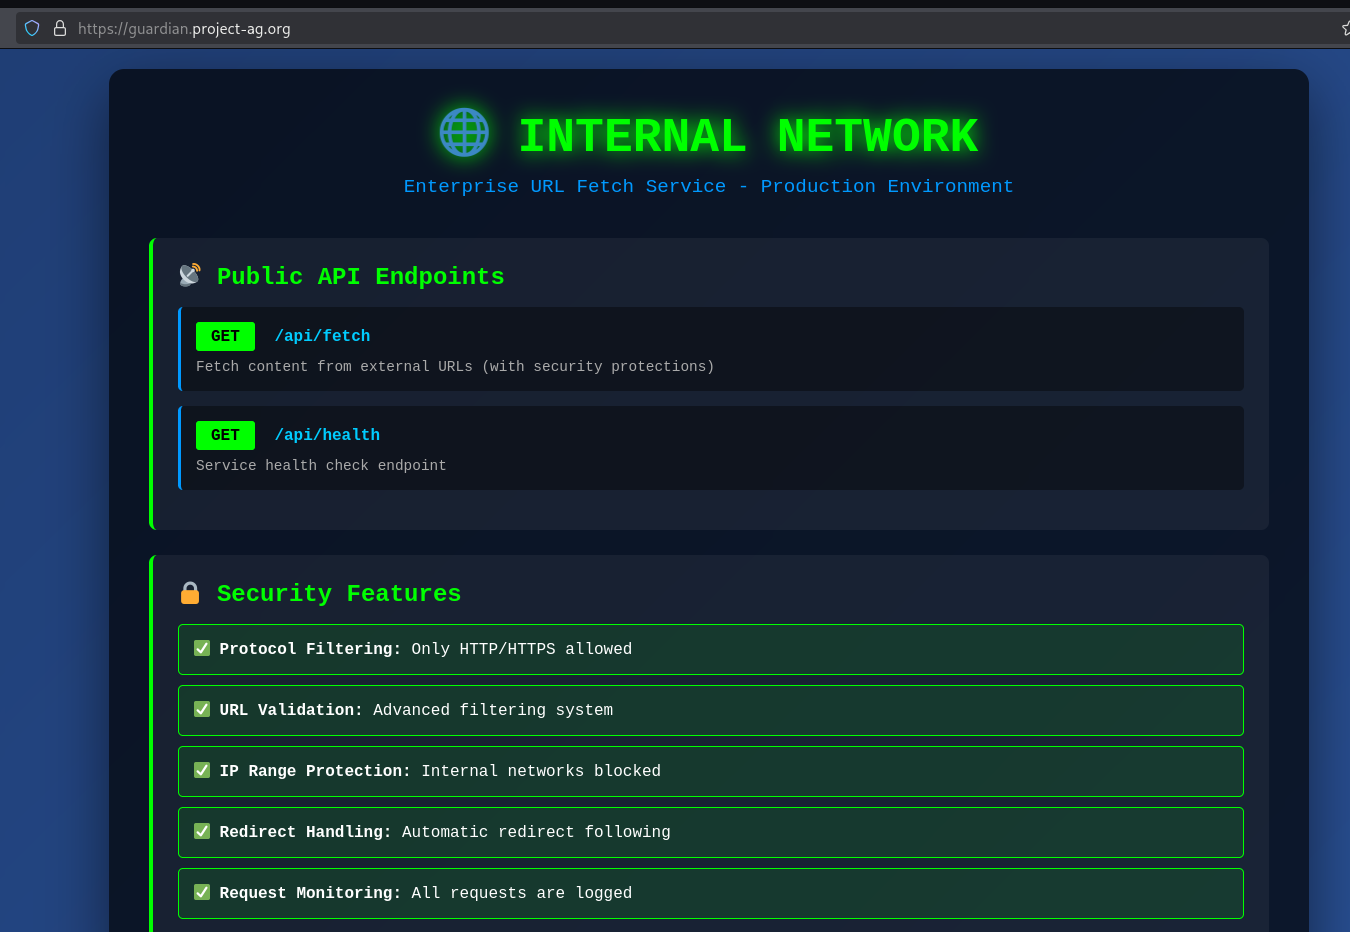Click the INTERNAL NETWORK page title

click(x=747, y=137)
